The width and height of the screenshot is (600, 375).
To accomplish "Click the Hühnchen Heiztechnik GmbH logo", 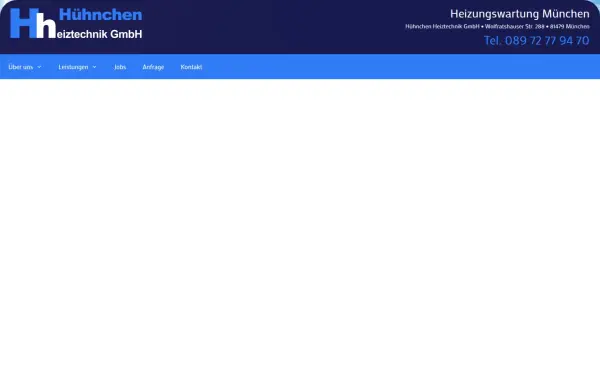I will (76, 24).
